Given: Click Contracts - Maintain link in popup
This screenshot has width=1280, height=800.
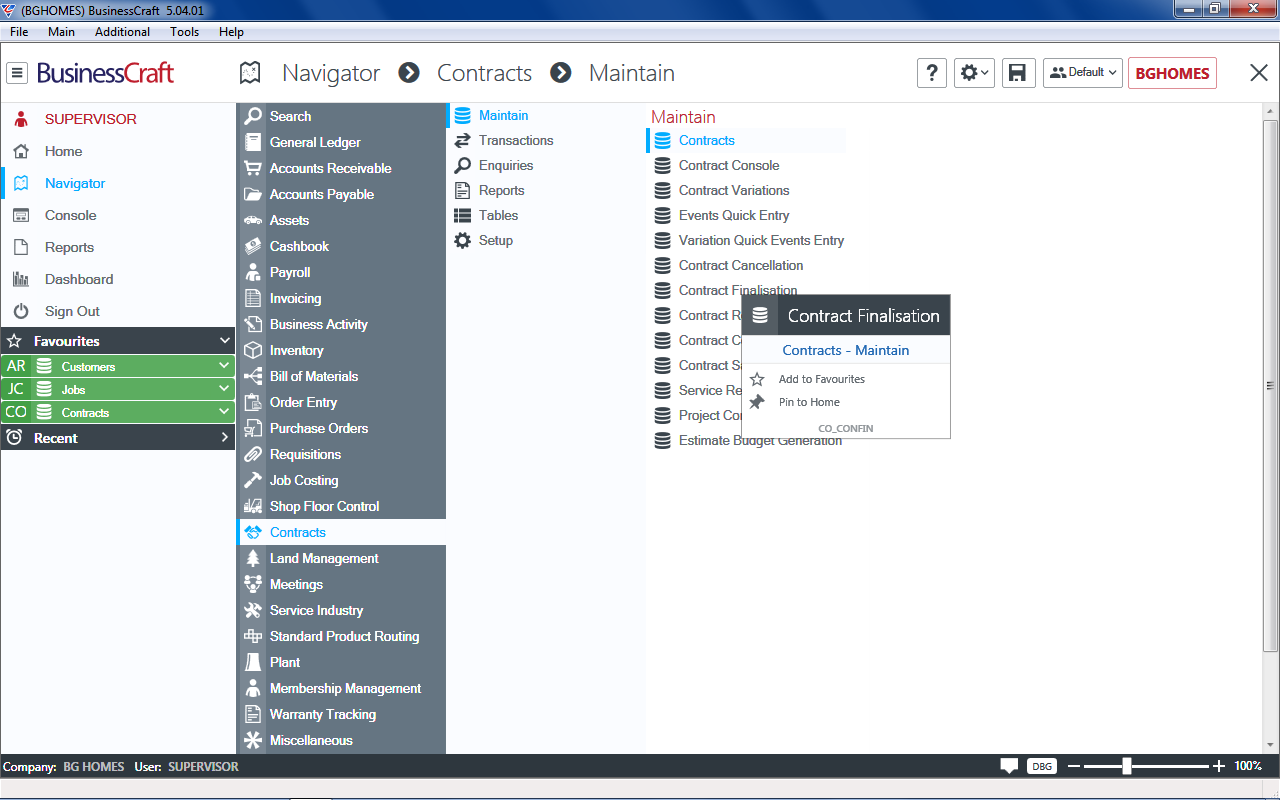Looking at the screenshot, I should click(x=846, y=350).
